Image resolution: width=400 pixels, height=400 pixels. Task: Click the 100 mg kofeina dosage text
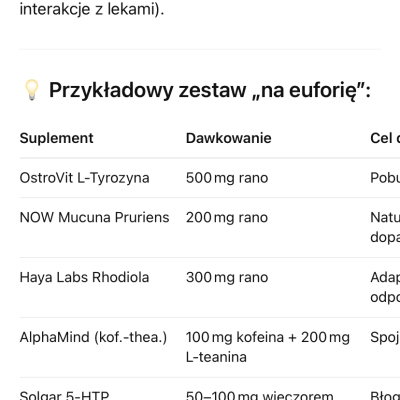click(x=235, y=337)
